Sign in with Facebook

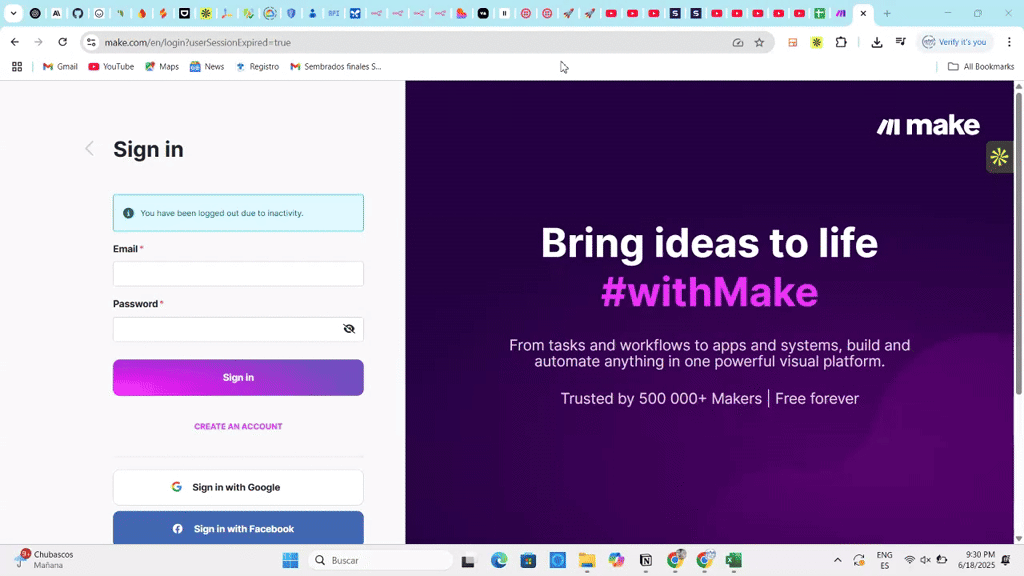point(238,528)
